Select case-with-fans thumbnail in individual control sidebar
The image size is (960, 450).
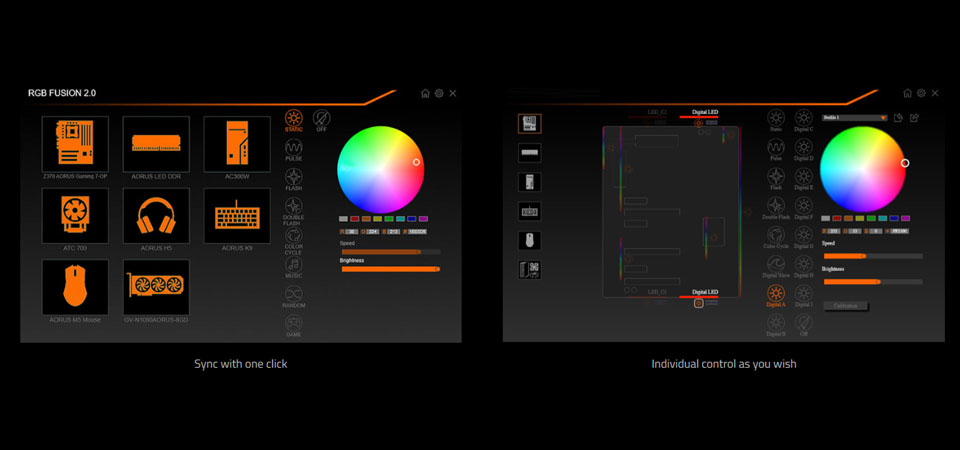click(x=530, y=270)
